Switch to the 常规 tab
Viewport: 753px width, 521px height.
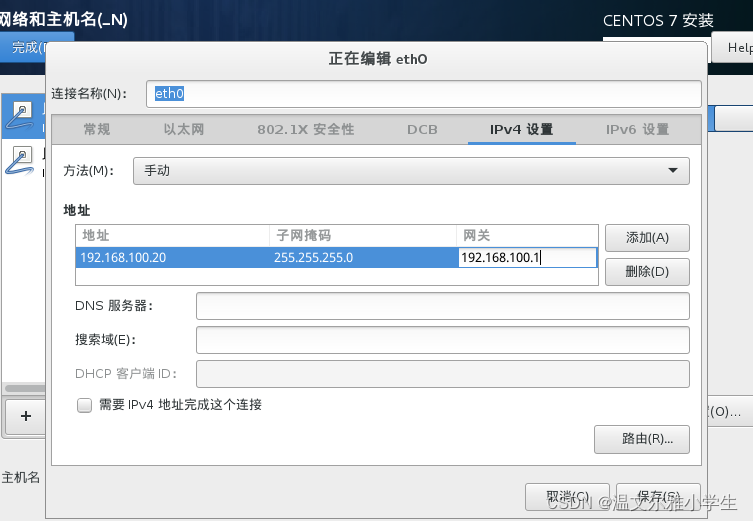(x=97, y=129)
